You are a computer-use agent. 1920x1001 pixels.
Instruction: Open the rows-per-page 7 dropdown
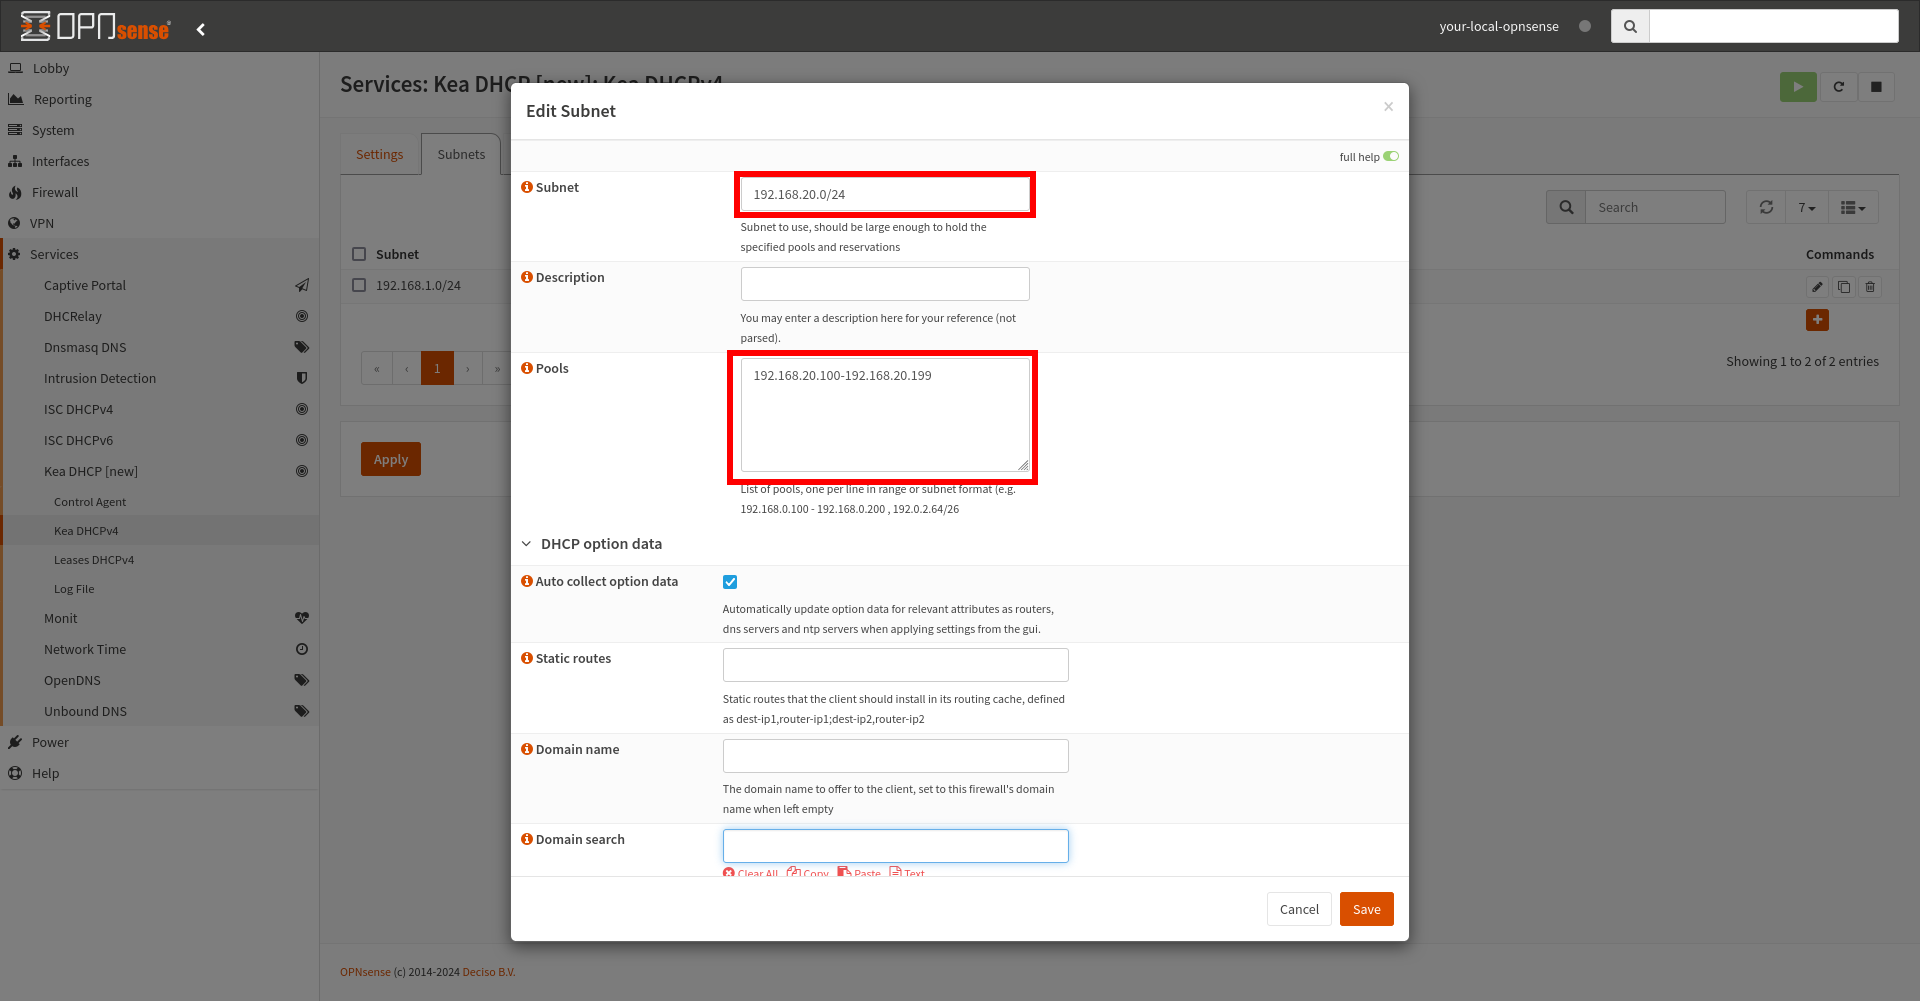coord(1807,207)
